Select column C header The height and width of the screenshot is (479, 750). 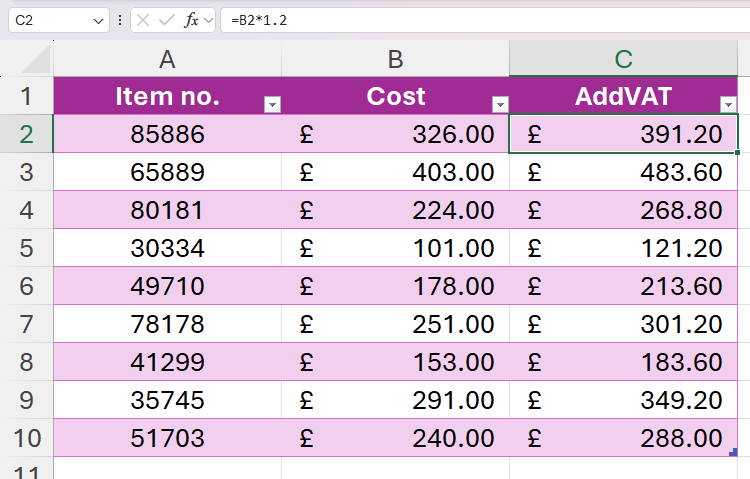point(623,60)
